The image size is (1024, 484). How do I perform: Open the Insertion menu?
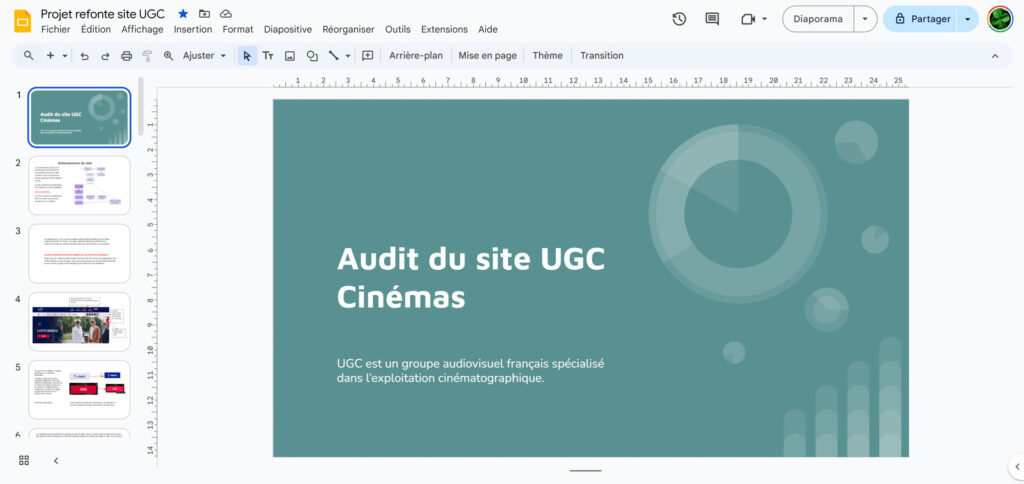click(x=193, y=29)
